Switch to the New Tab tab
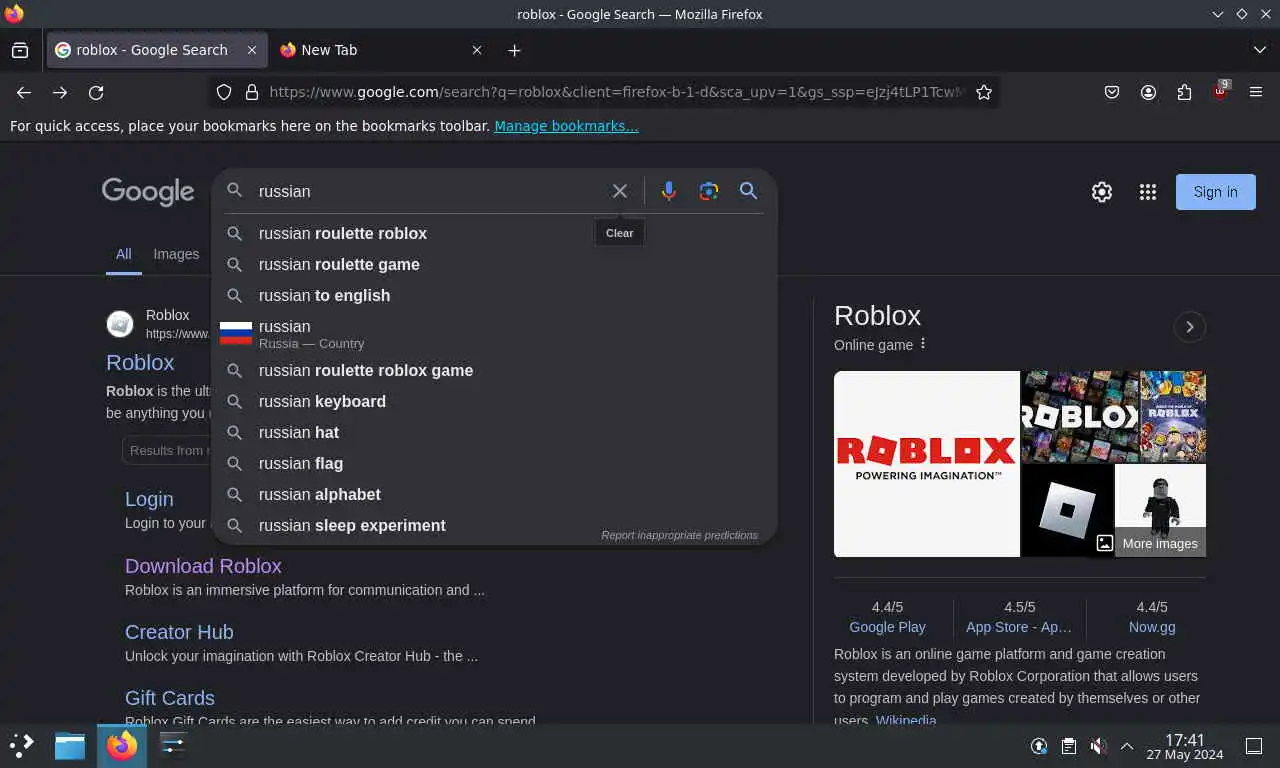The height and width of the screenshot is (768, 1280). (380, 50)
